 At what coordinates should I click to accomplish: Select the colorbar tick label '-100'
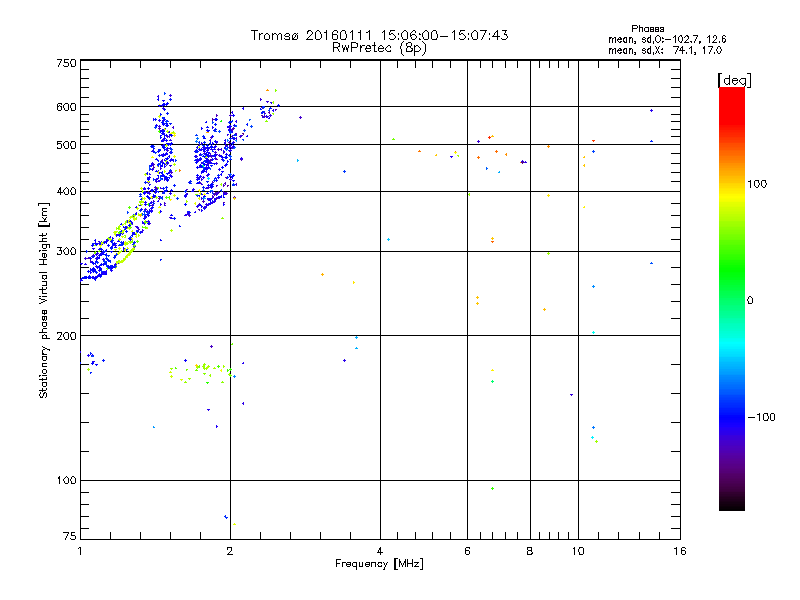click(x=761, y=417)
